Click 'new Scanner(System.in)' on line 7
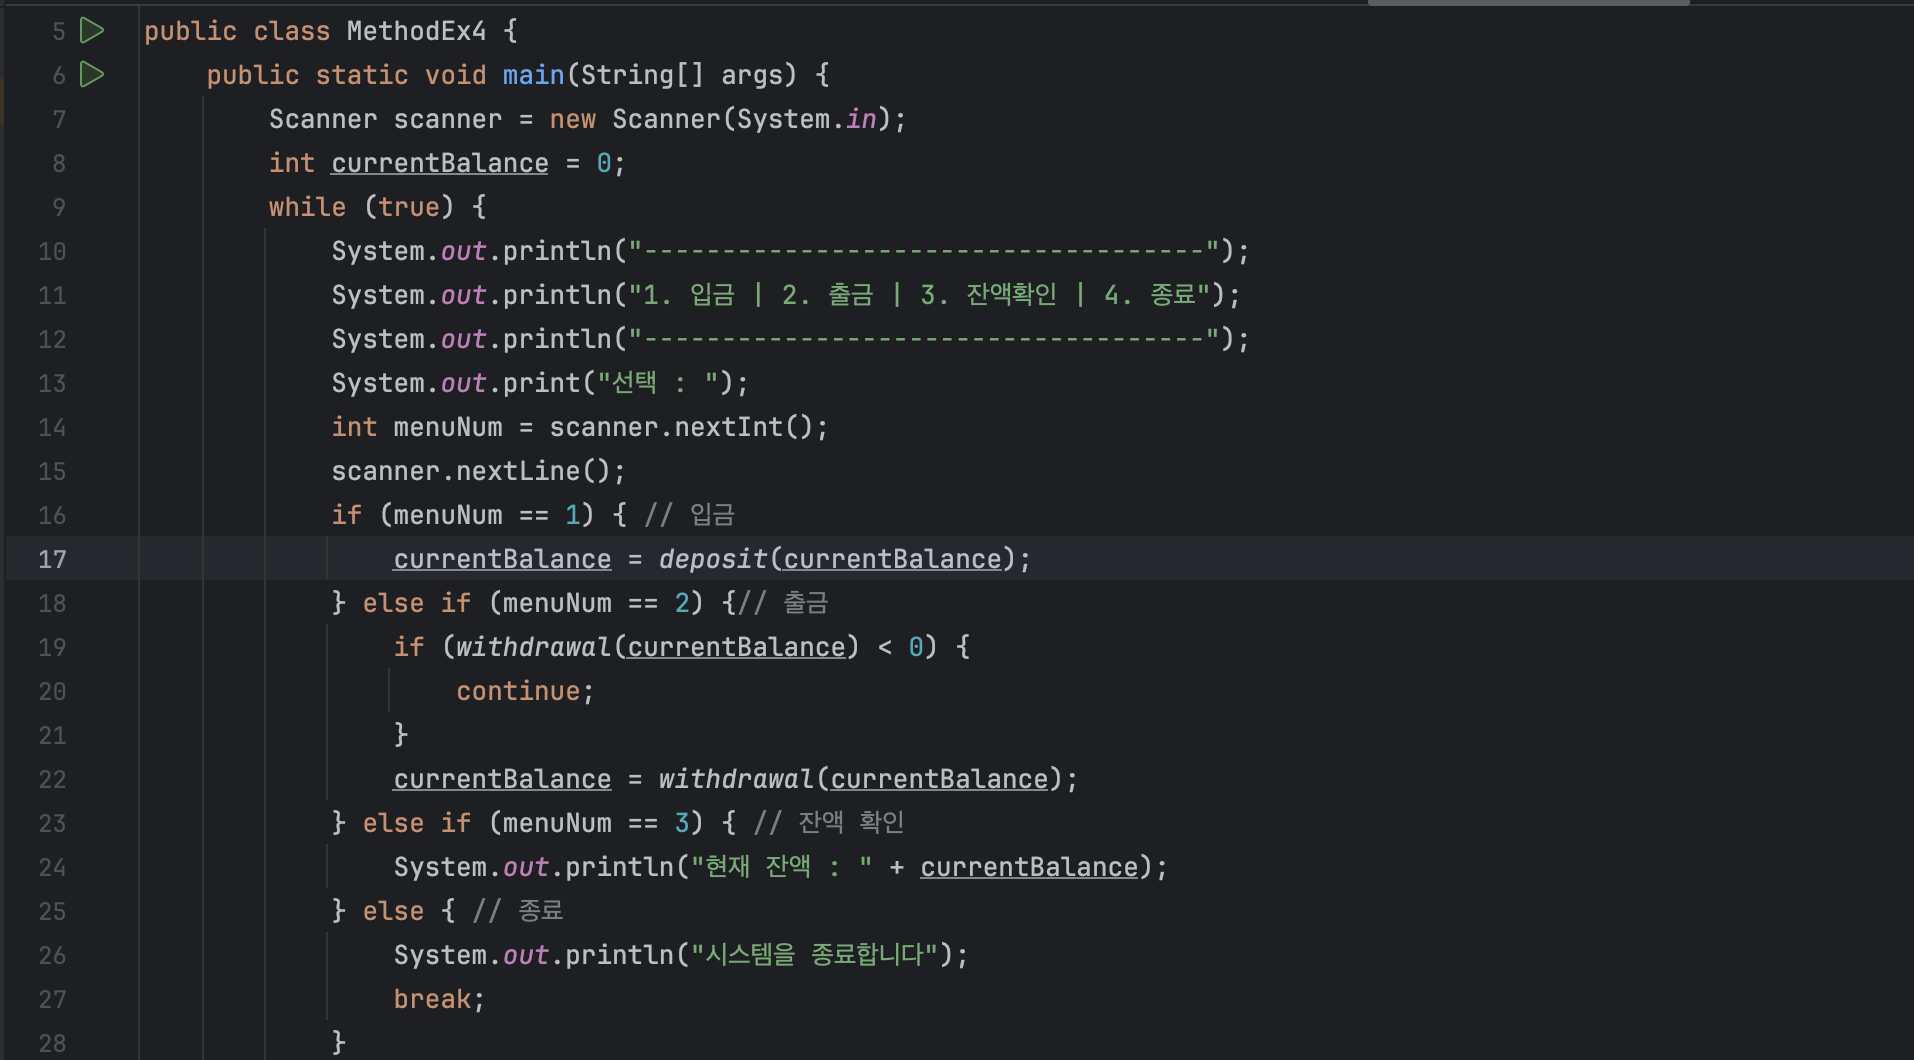Viewport: 1914px width, 1060px height. point(720,119)
